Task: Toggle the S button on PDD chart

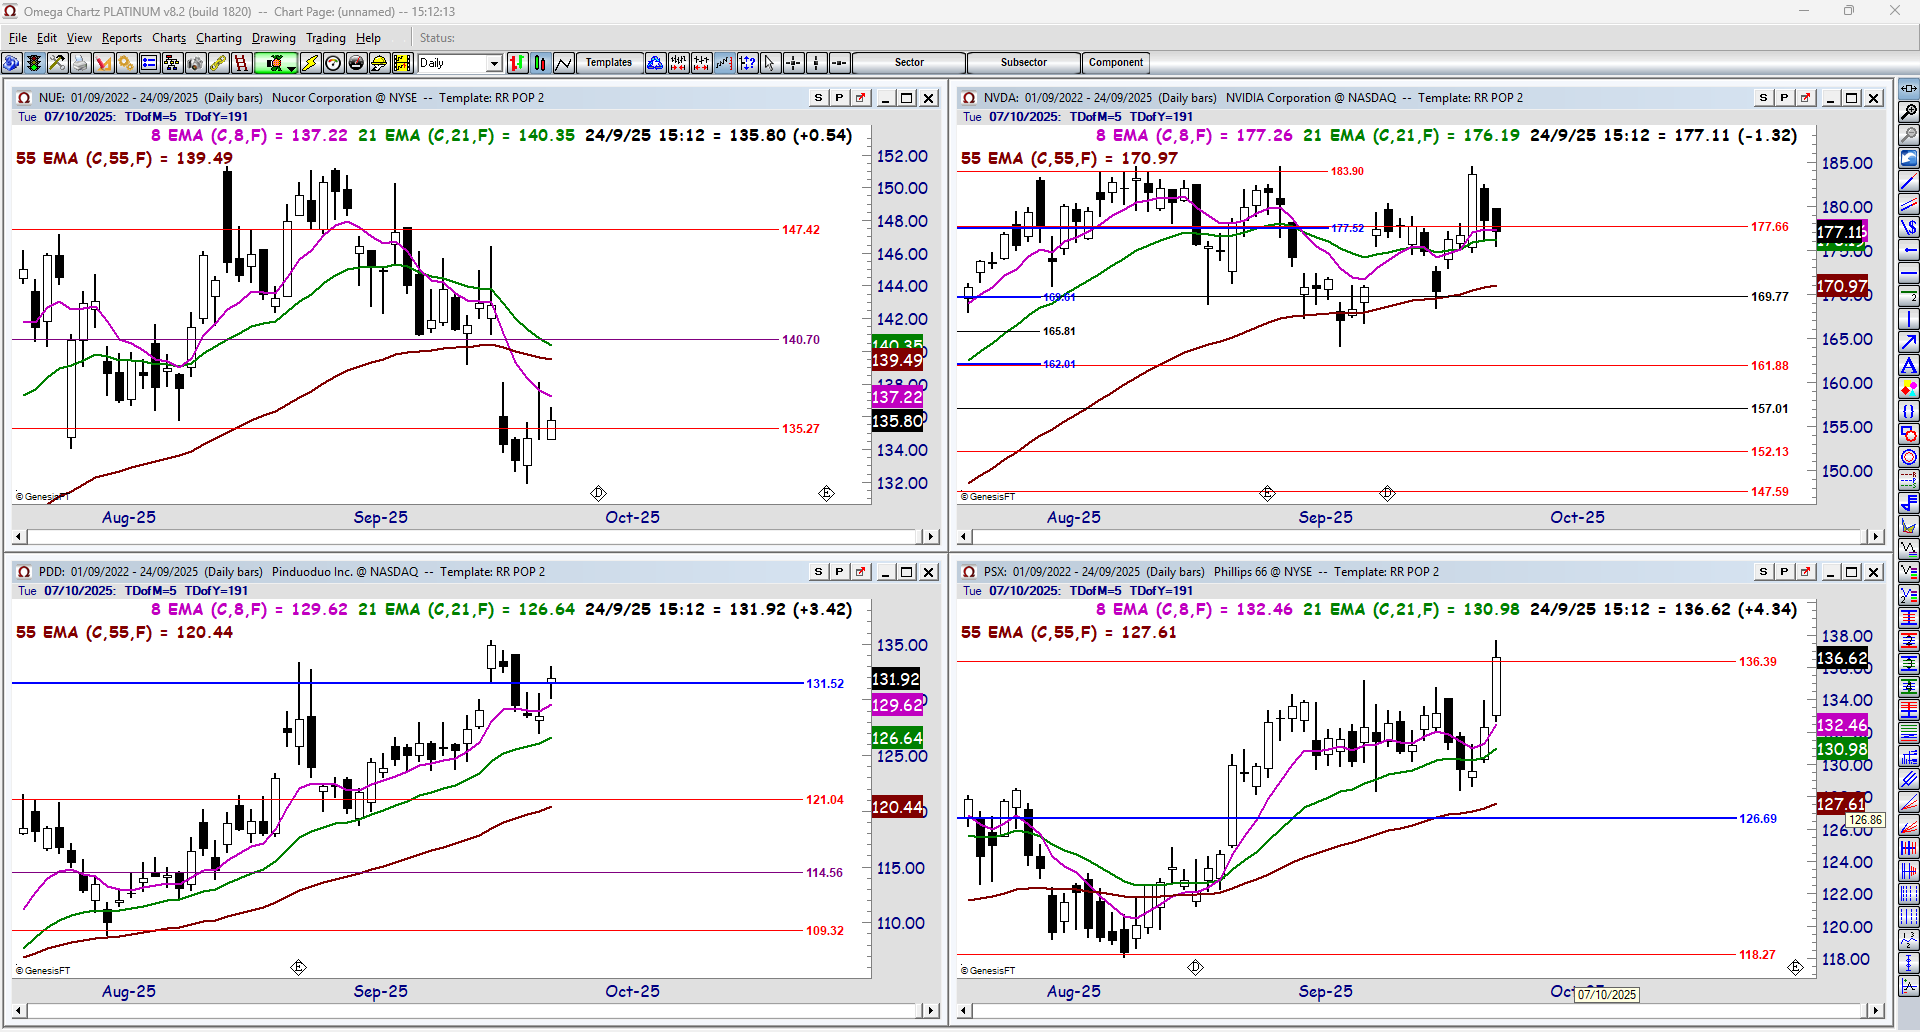Action: (818, 572)
